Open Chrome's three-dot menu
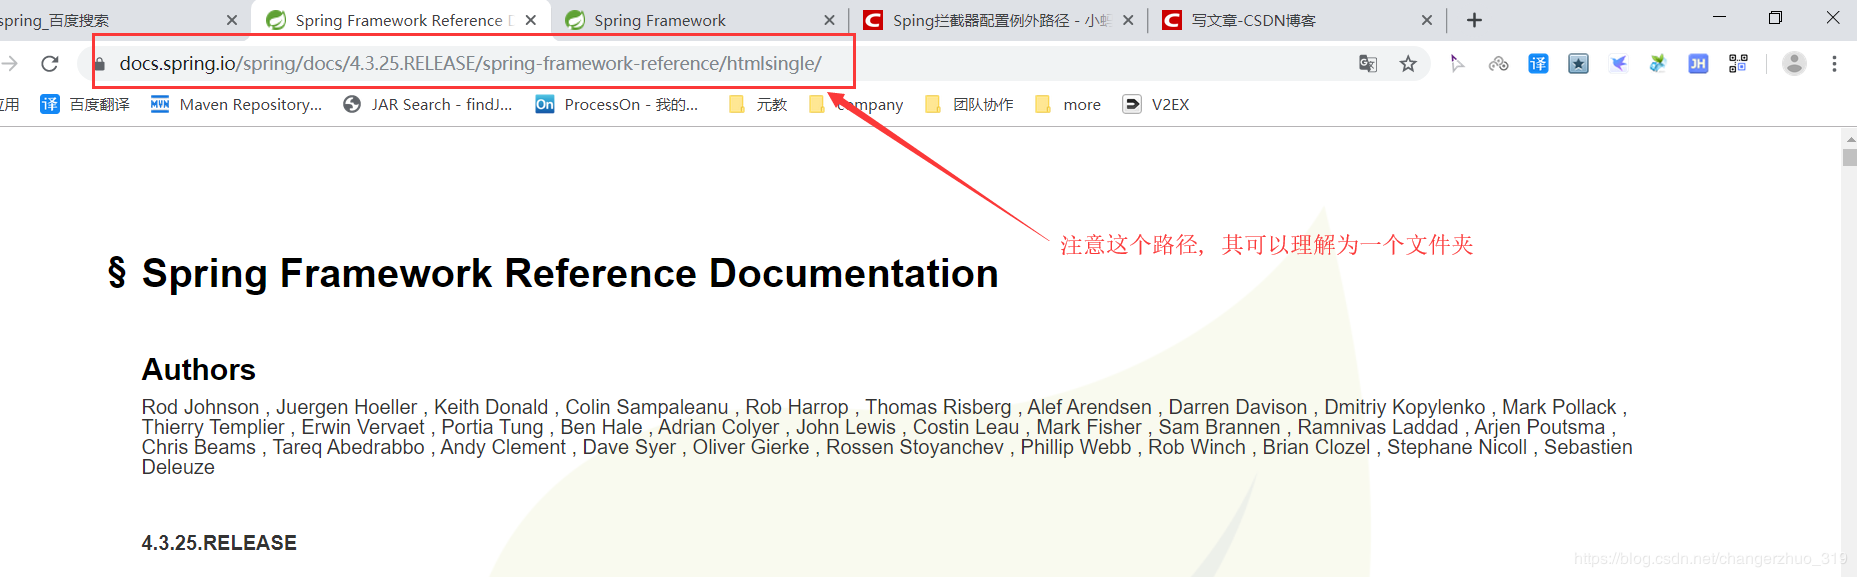Viewport: 1857px width, 577px height. click(1834, 64)
